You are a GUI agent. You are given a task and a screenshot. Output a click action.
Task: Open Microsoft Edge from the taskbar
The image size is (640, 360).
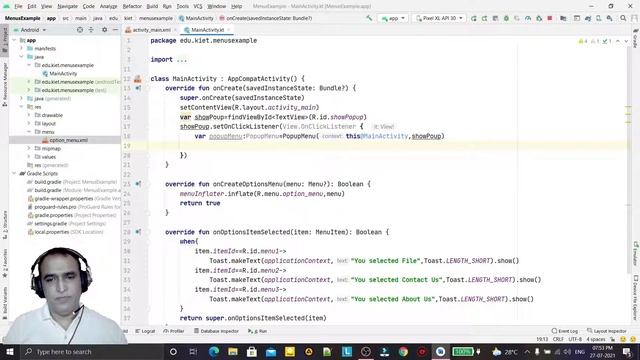pos(213,351)
